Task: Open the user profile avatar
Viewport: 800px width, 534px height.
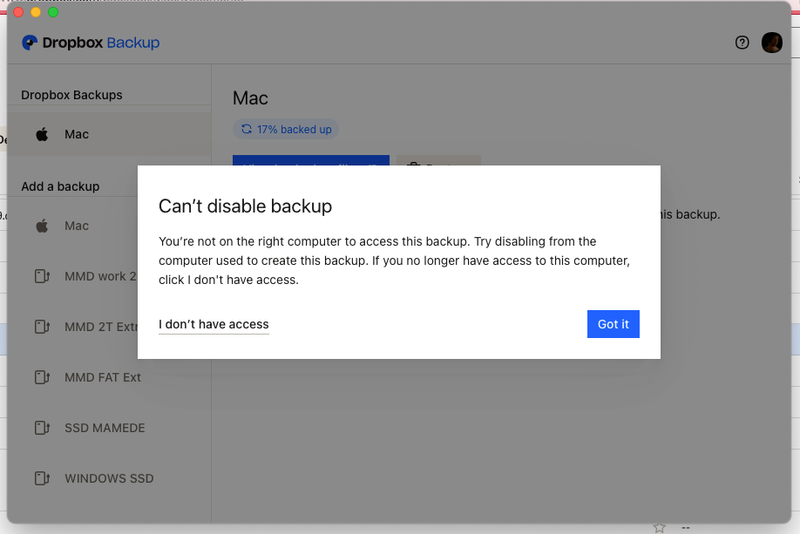Action: coord(771,43)
